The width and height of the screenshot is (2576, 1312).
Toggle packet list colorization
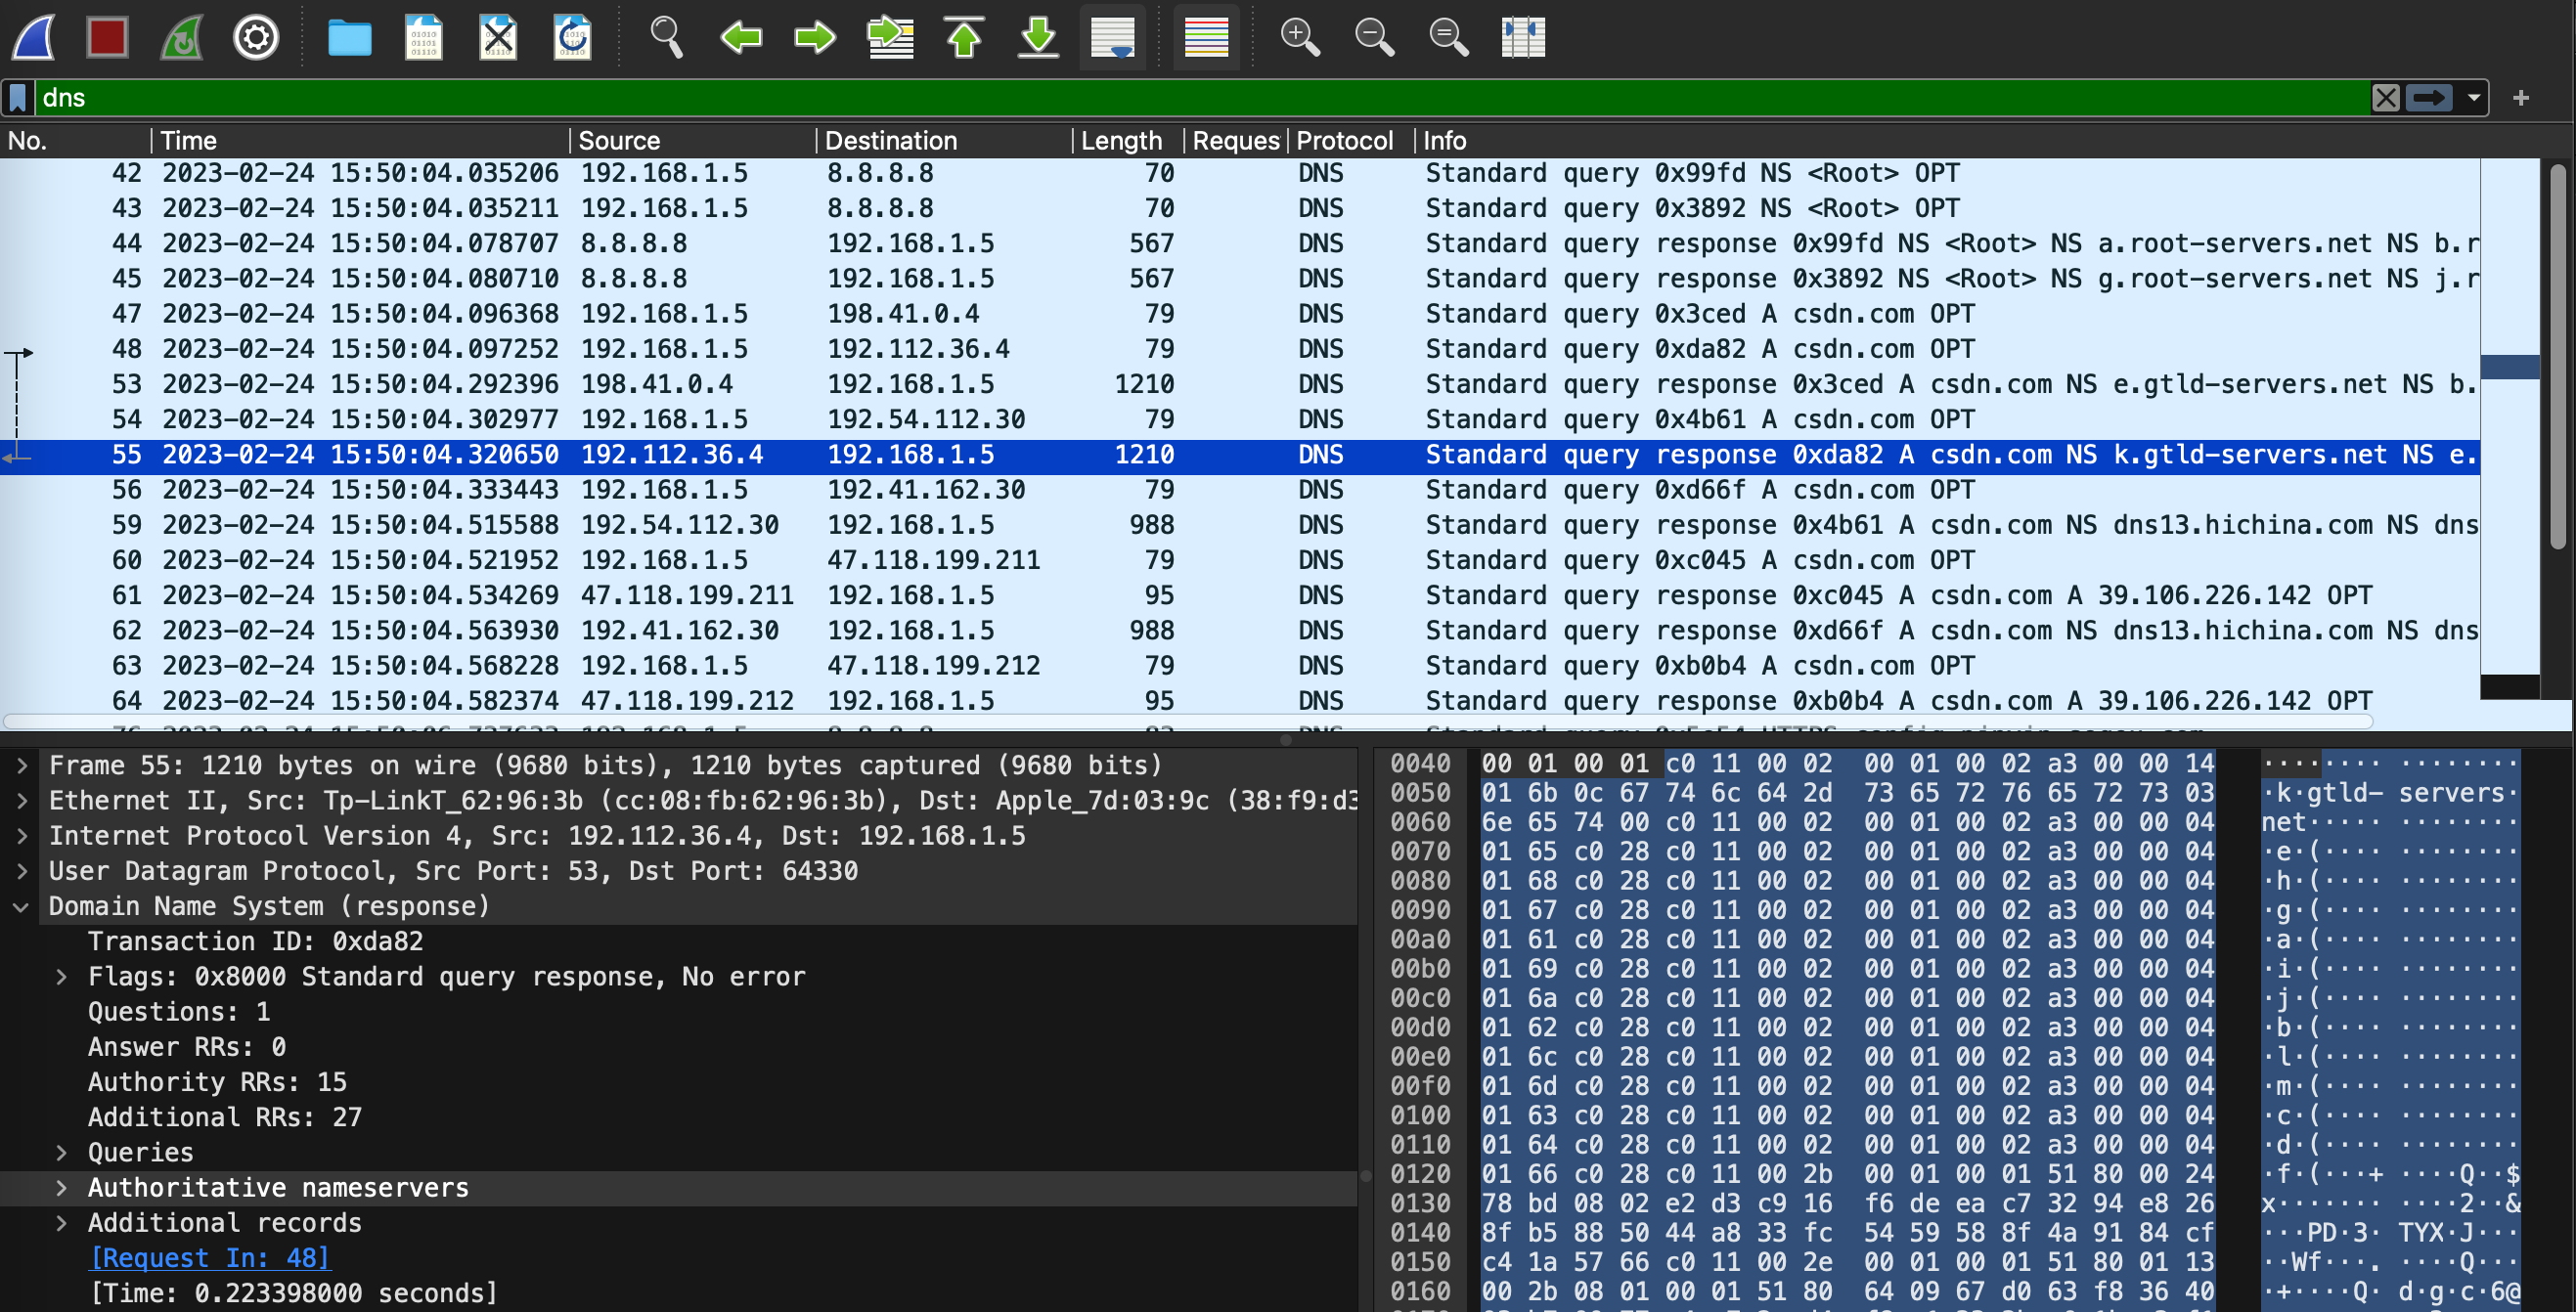tap(1206, 38)
